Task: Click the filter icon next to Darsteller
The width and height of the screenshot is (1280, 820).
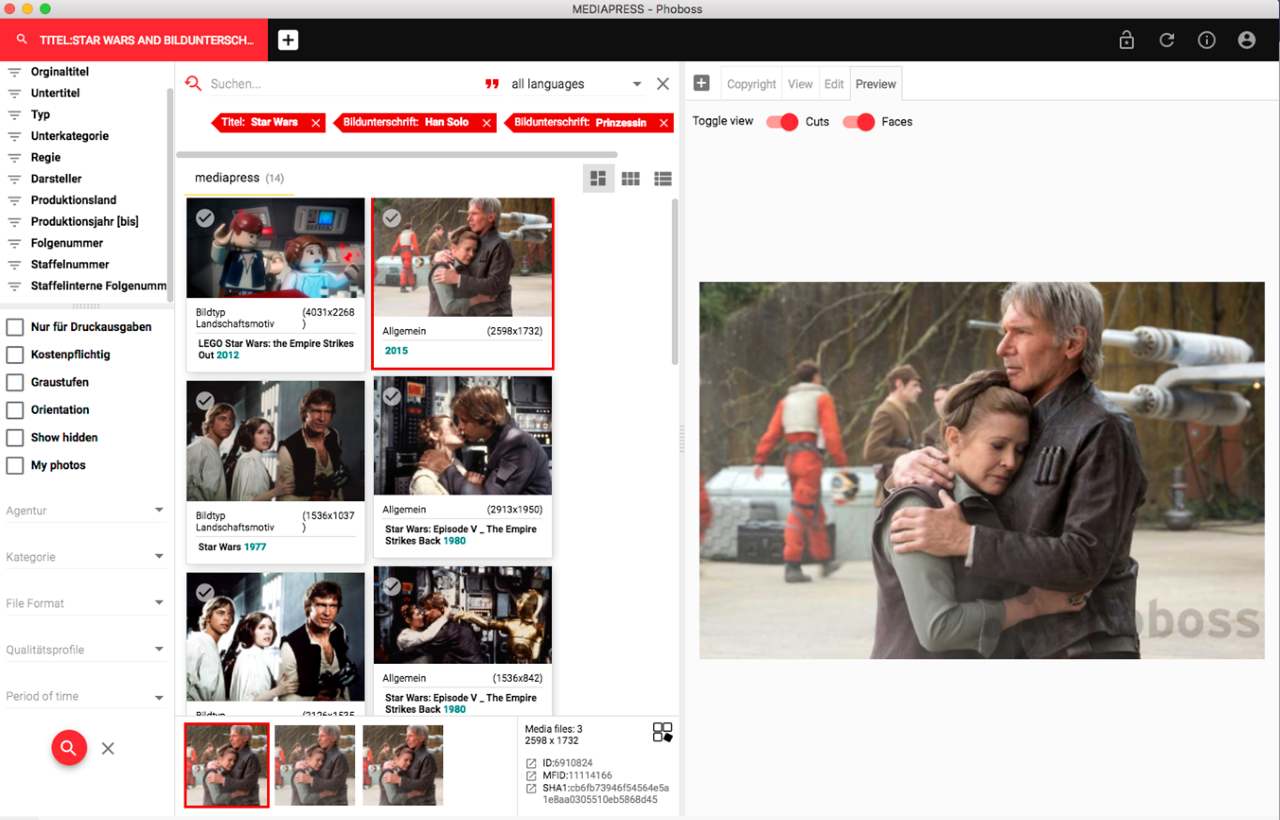Action: pyautogui.click(x=15, y=179)
